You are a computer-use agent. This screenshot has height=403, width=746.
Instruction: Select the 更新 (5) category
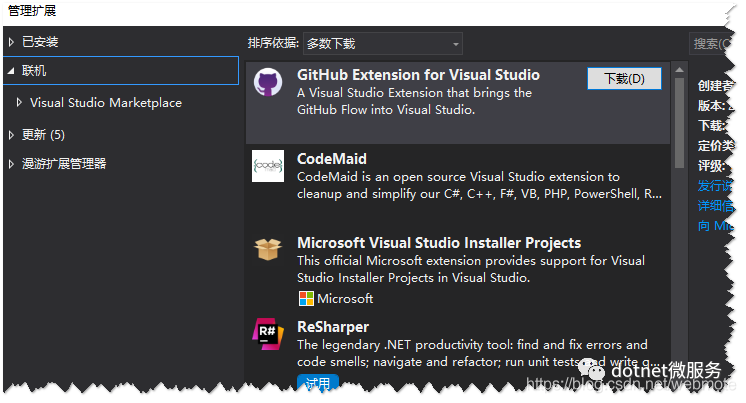pos(43,135)
